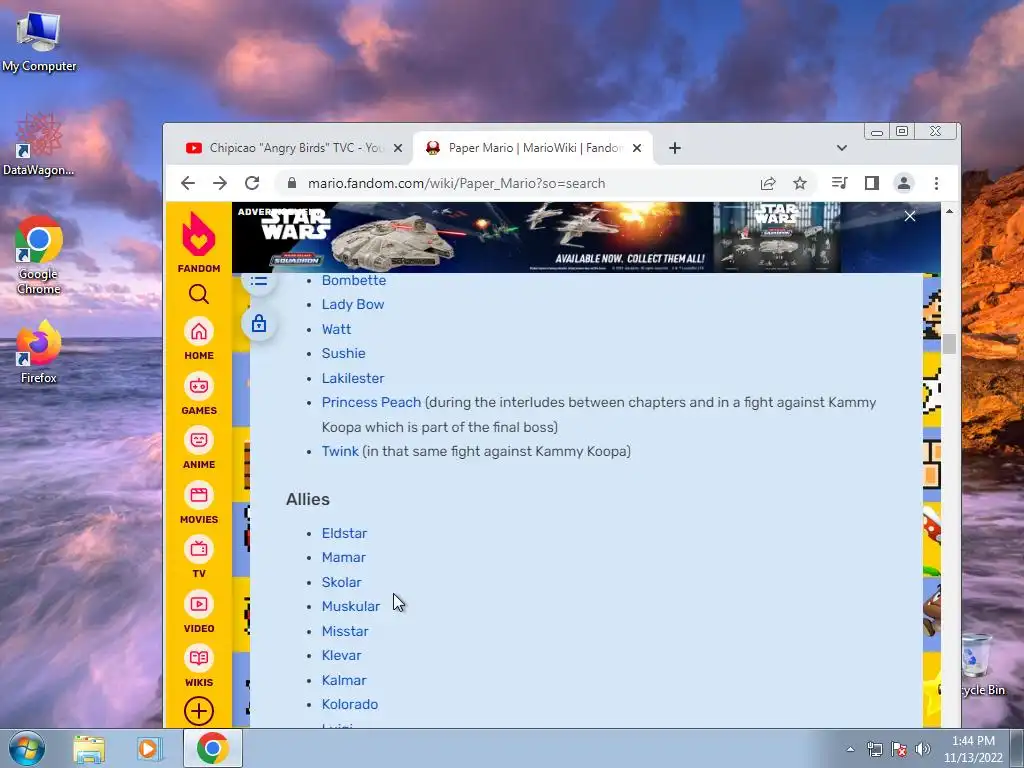This screenshot has height=768, width=1024.
Task: Click the Chrome taskbar button
Action: pos(212,748)
